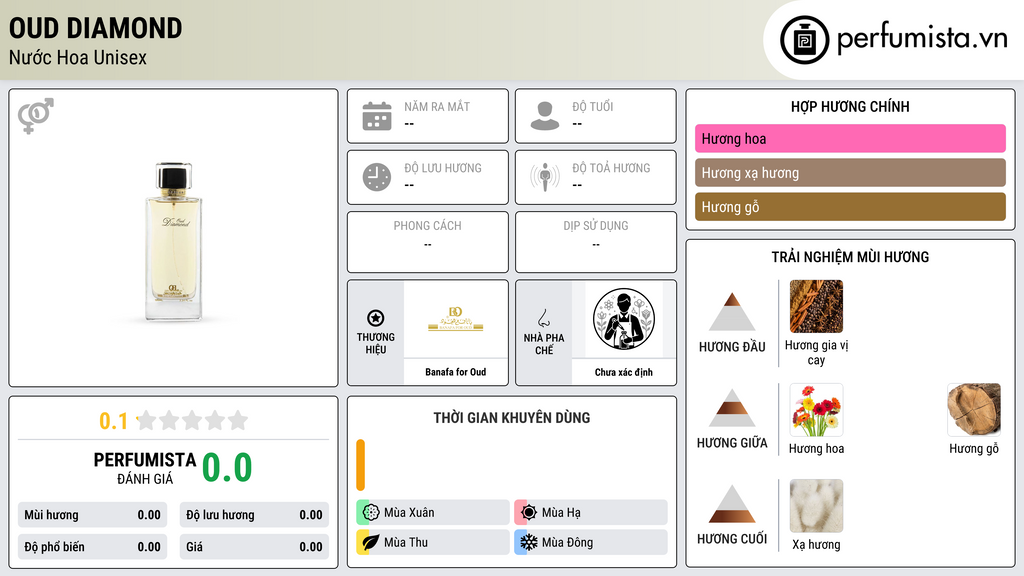Click the Độ lưu hương 0.00 score row

click(x=254, y=515)
